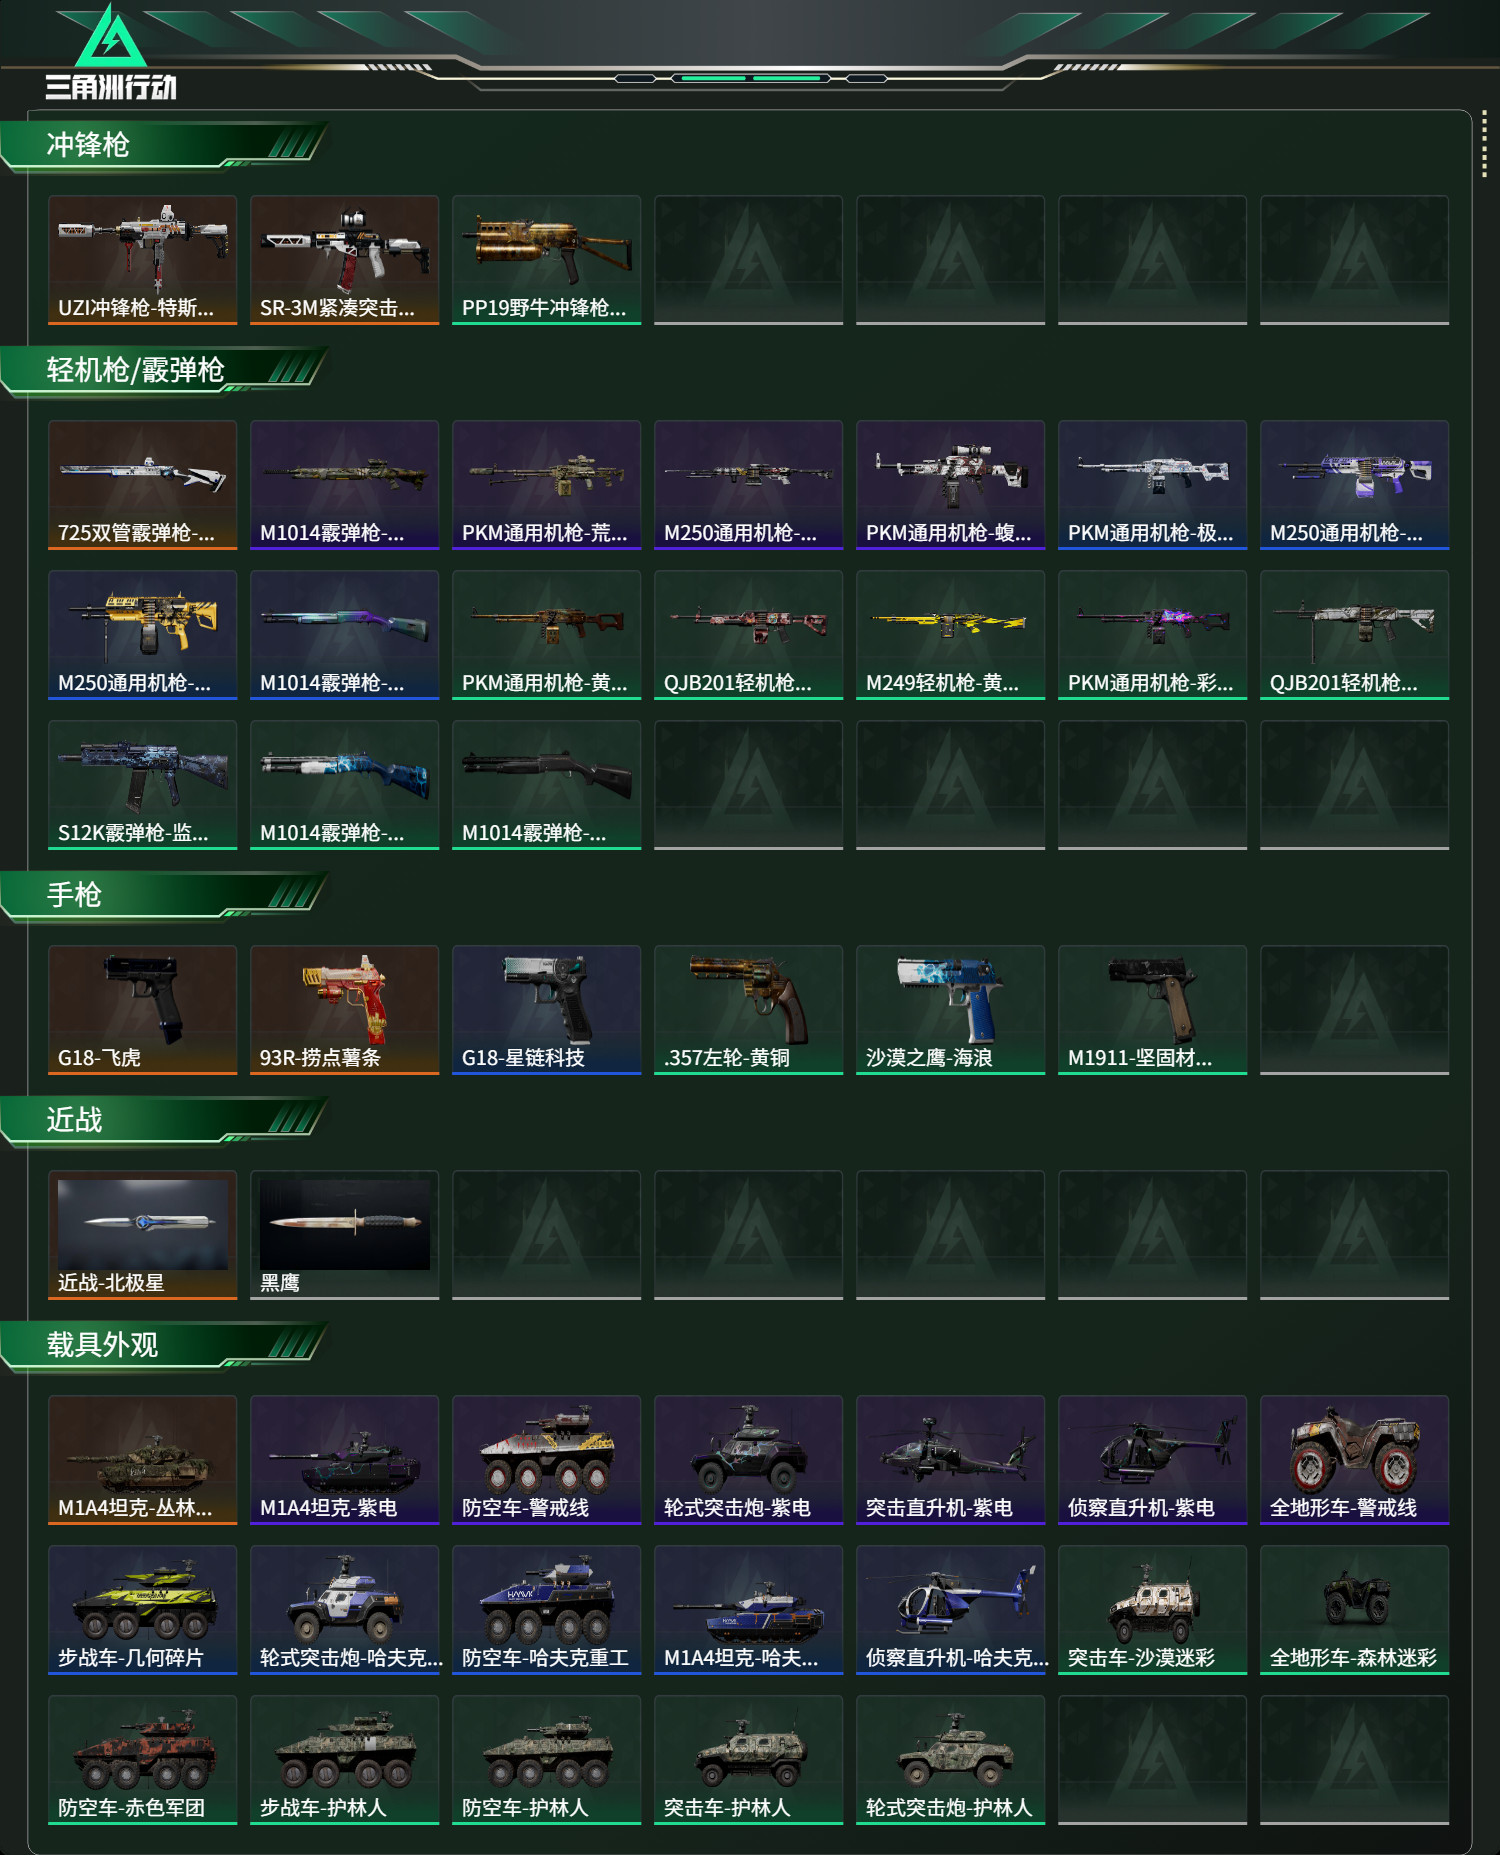Select the PP19野牛冲锋枪 SMG skin

click(547, 260)
